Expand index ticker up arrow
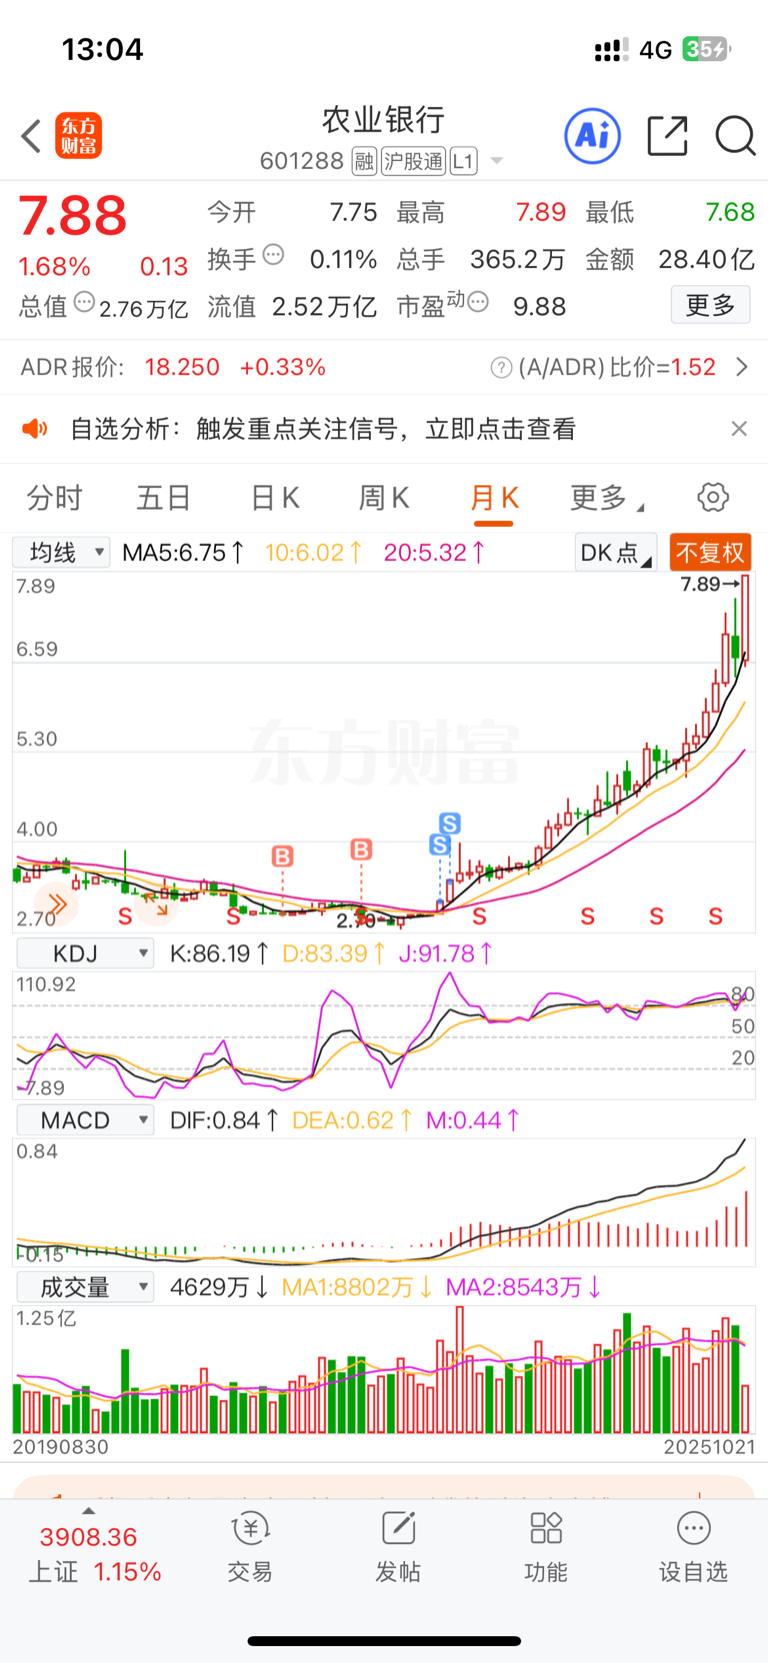This screenshot has width=768, height=1663. click(x=89, y=1511)
